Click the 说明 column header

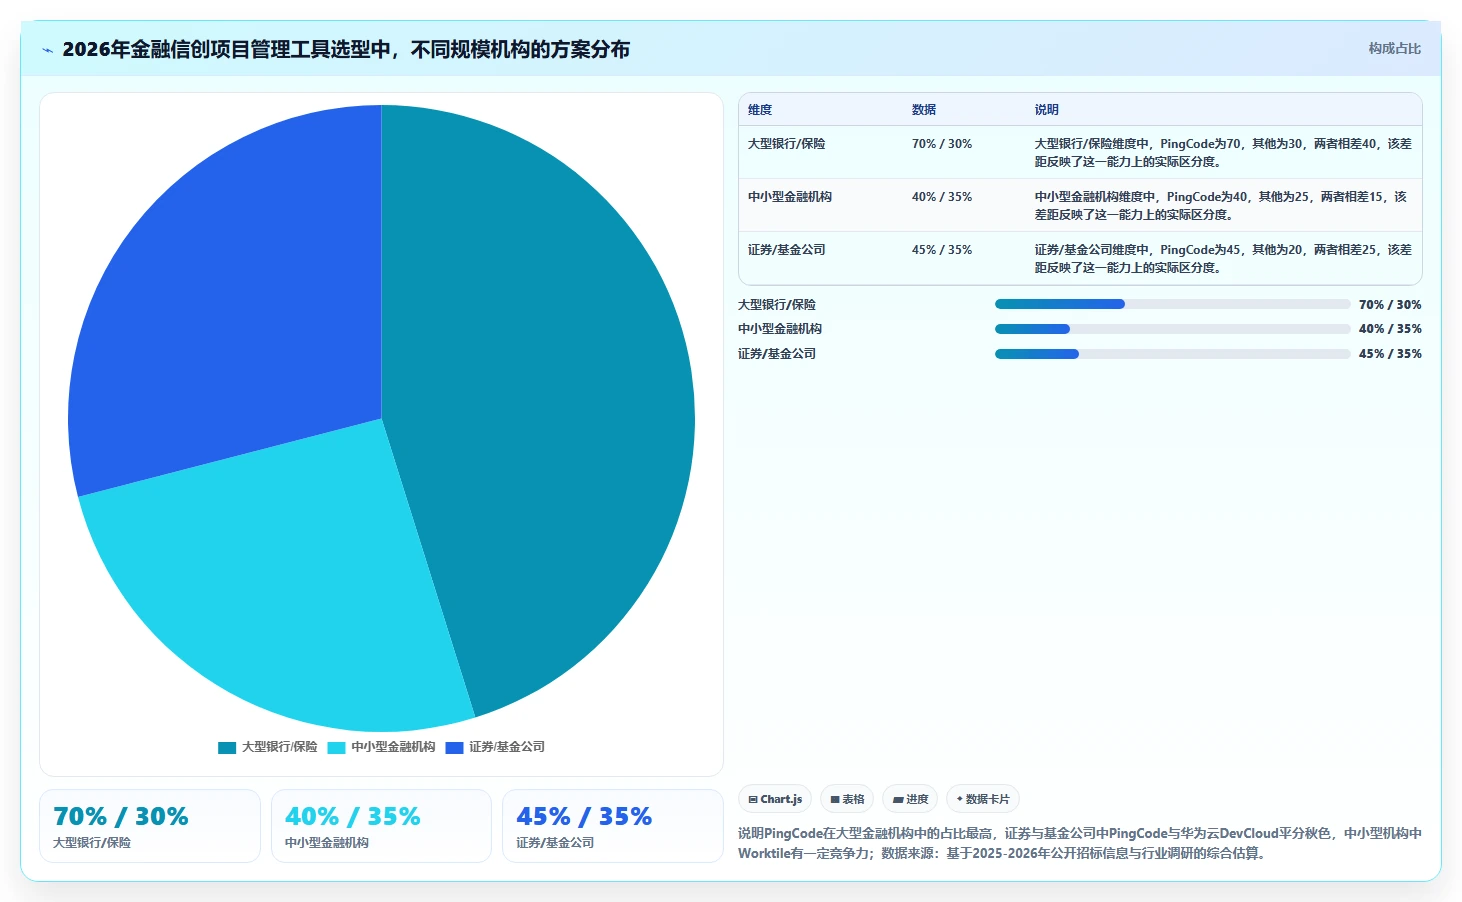(x=1047, y=110)
